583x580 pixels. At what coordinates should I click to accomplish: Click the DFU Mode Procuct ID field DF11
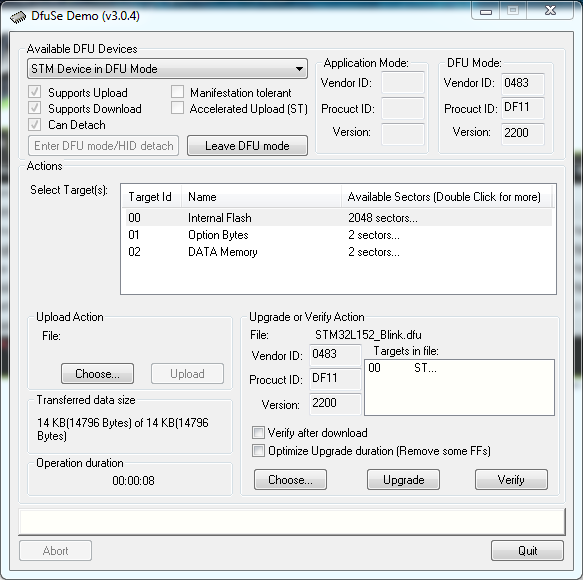click(523, 108)
